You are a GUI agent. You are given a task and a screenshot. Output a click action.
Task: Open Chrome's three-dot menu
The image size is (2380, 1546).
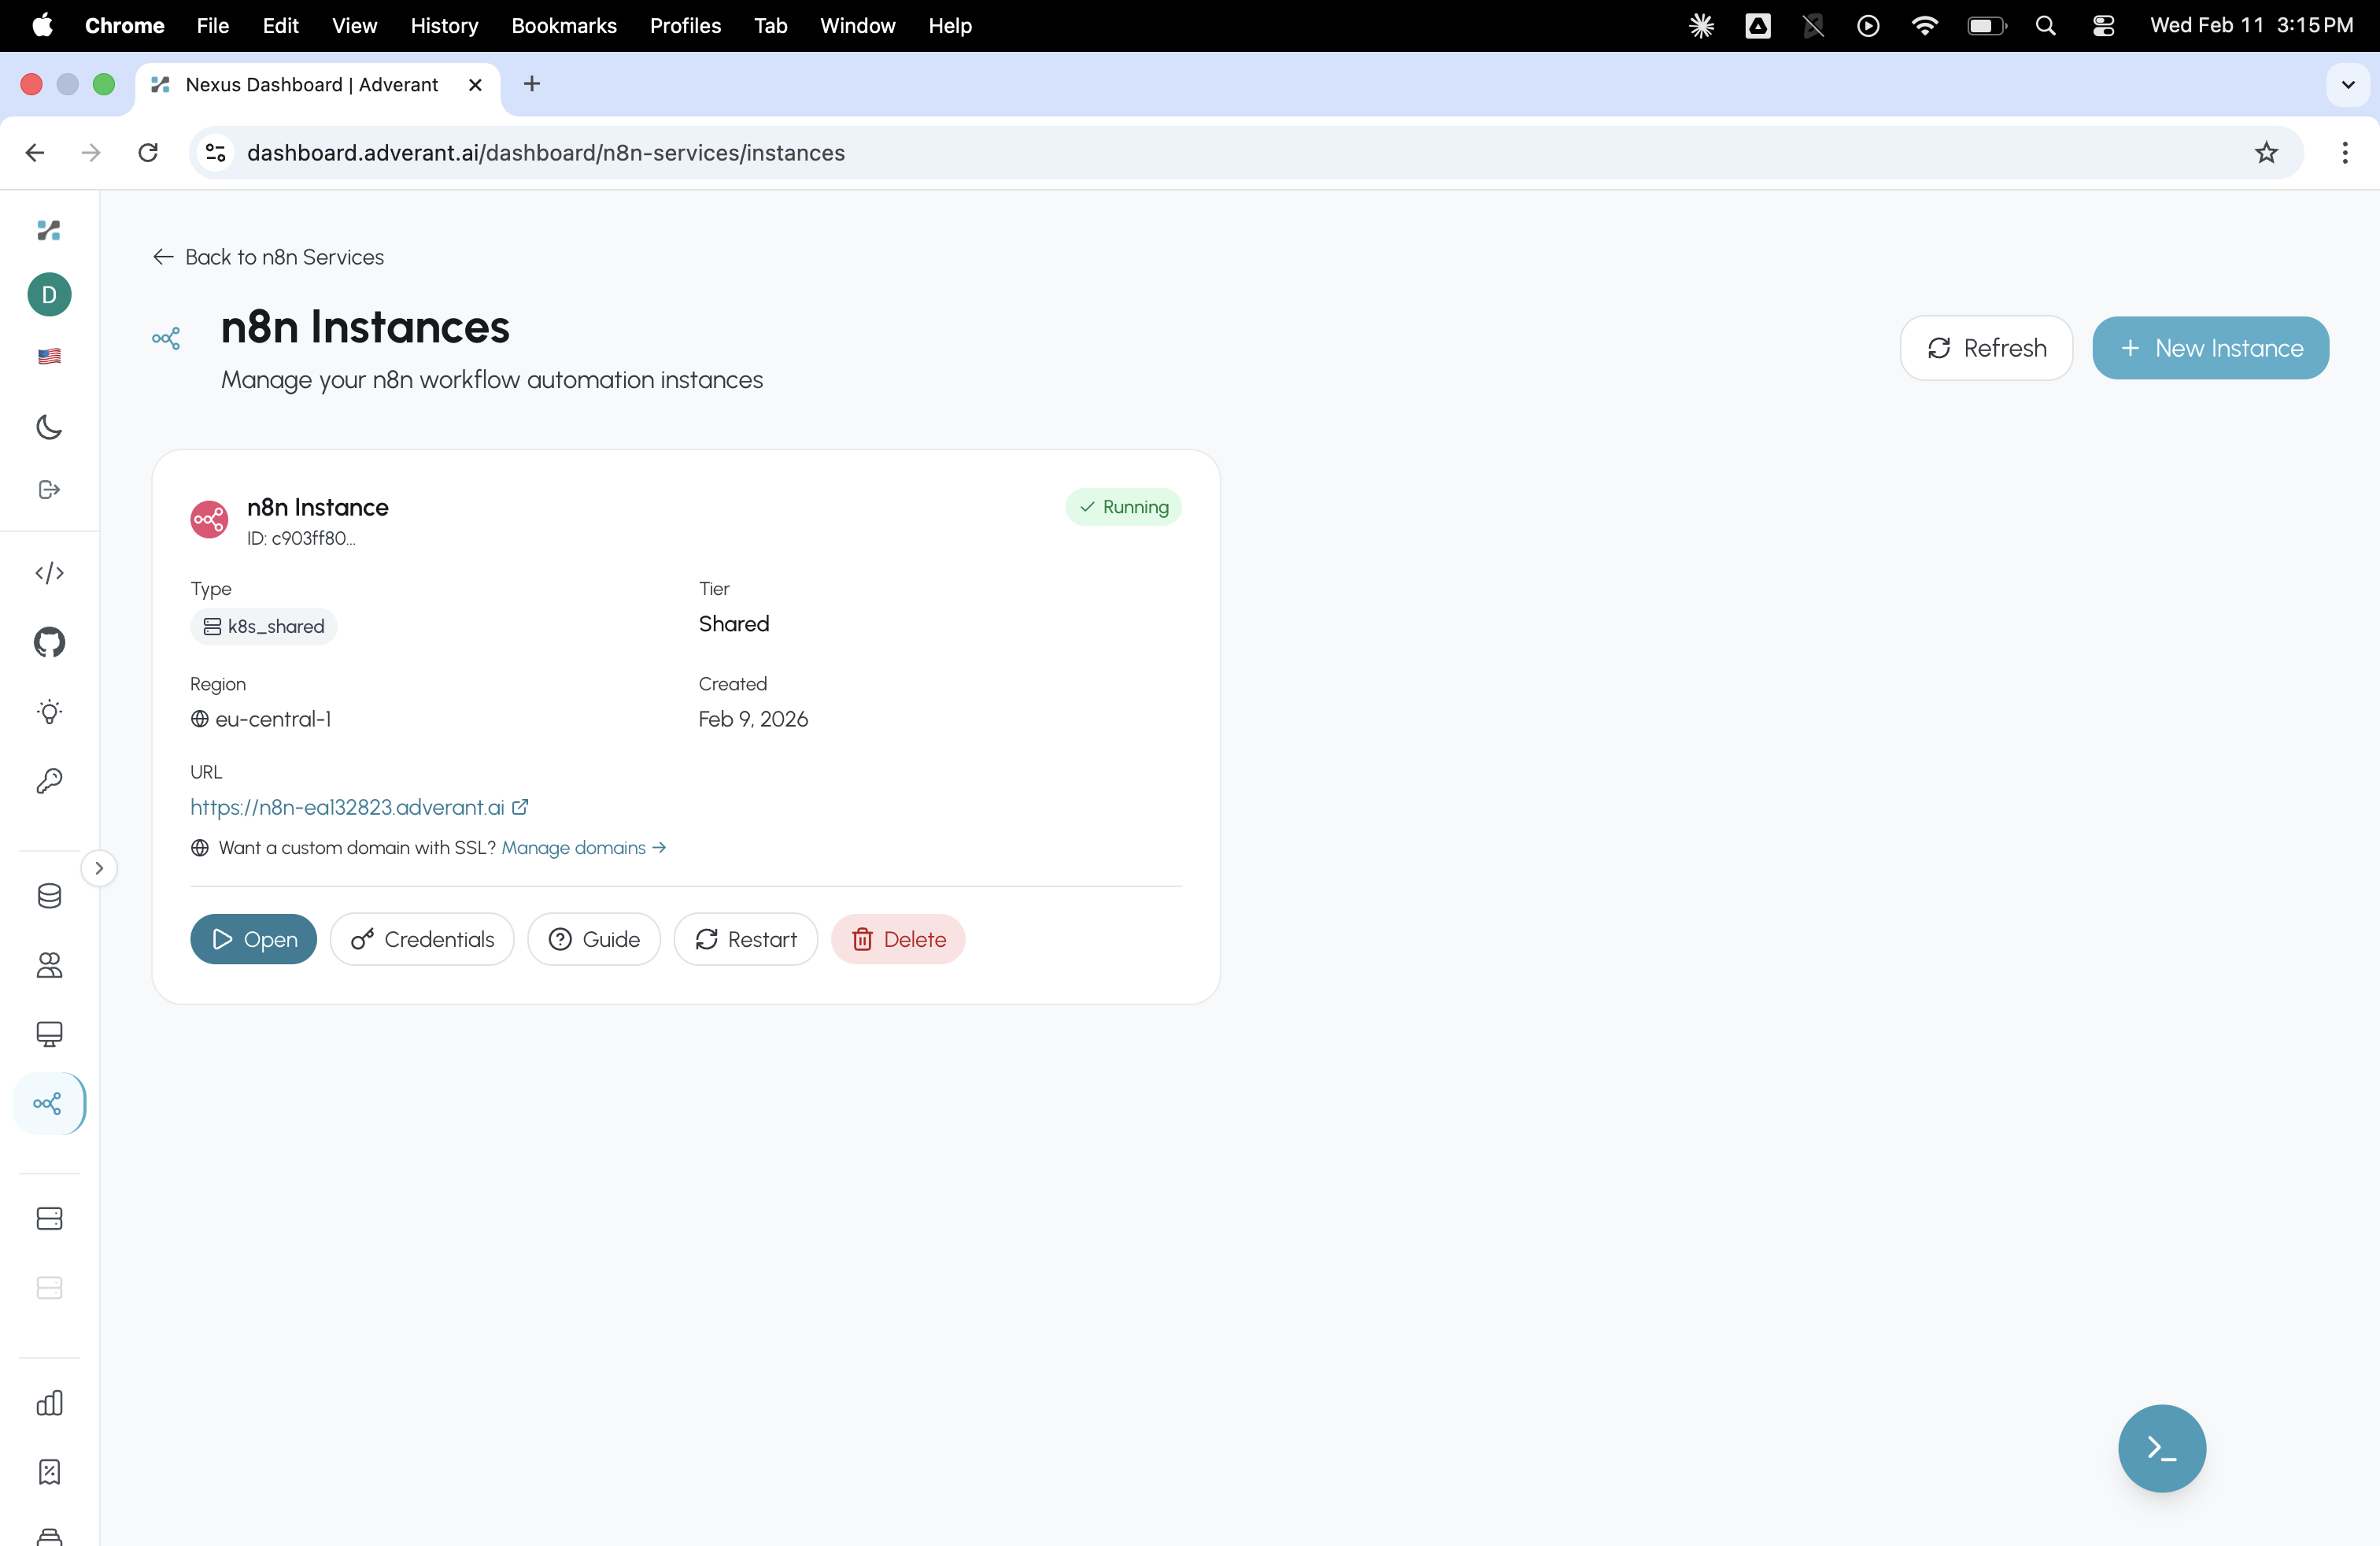point(2345,152)
